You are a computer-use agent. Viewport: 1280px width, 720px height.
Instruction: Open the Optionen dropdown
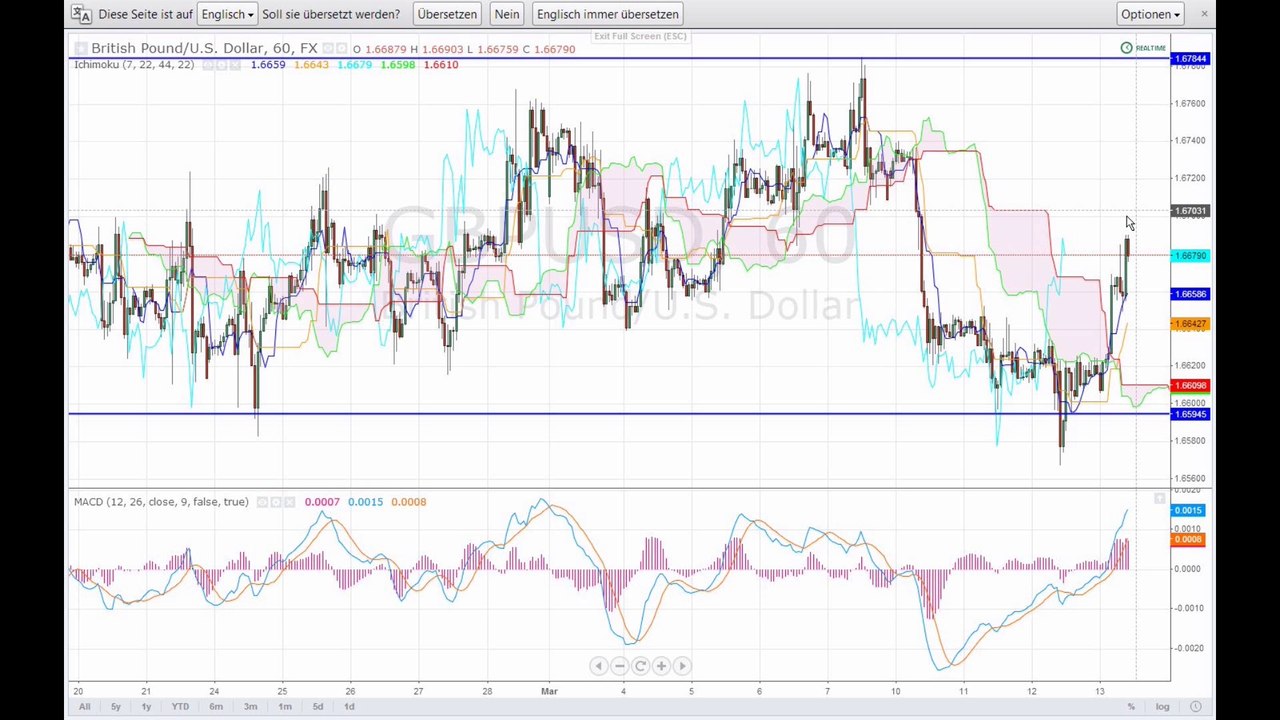click(1151, 14)
